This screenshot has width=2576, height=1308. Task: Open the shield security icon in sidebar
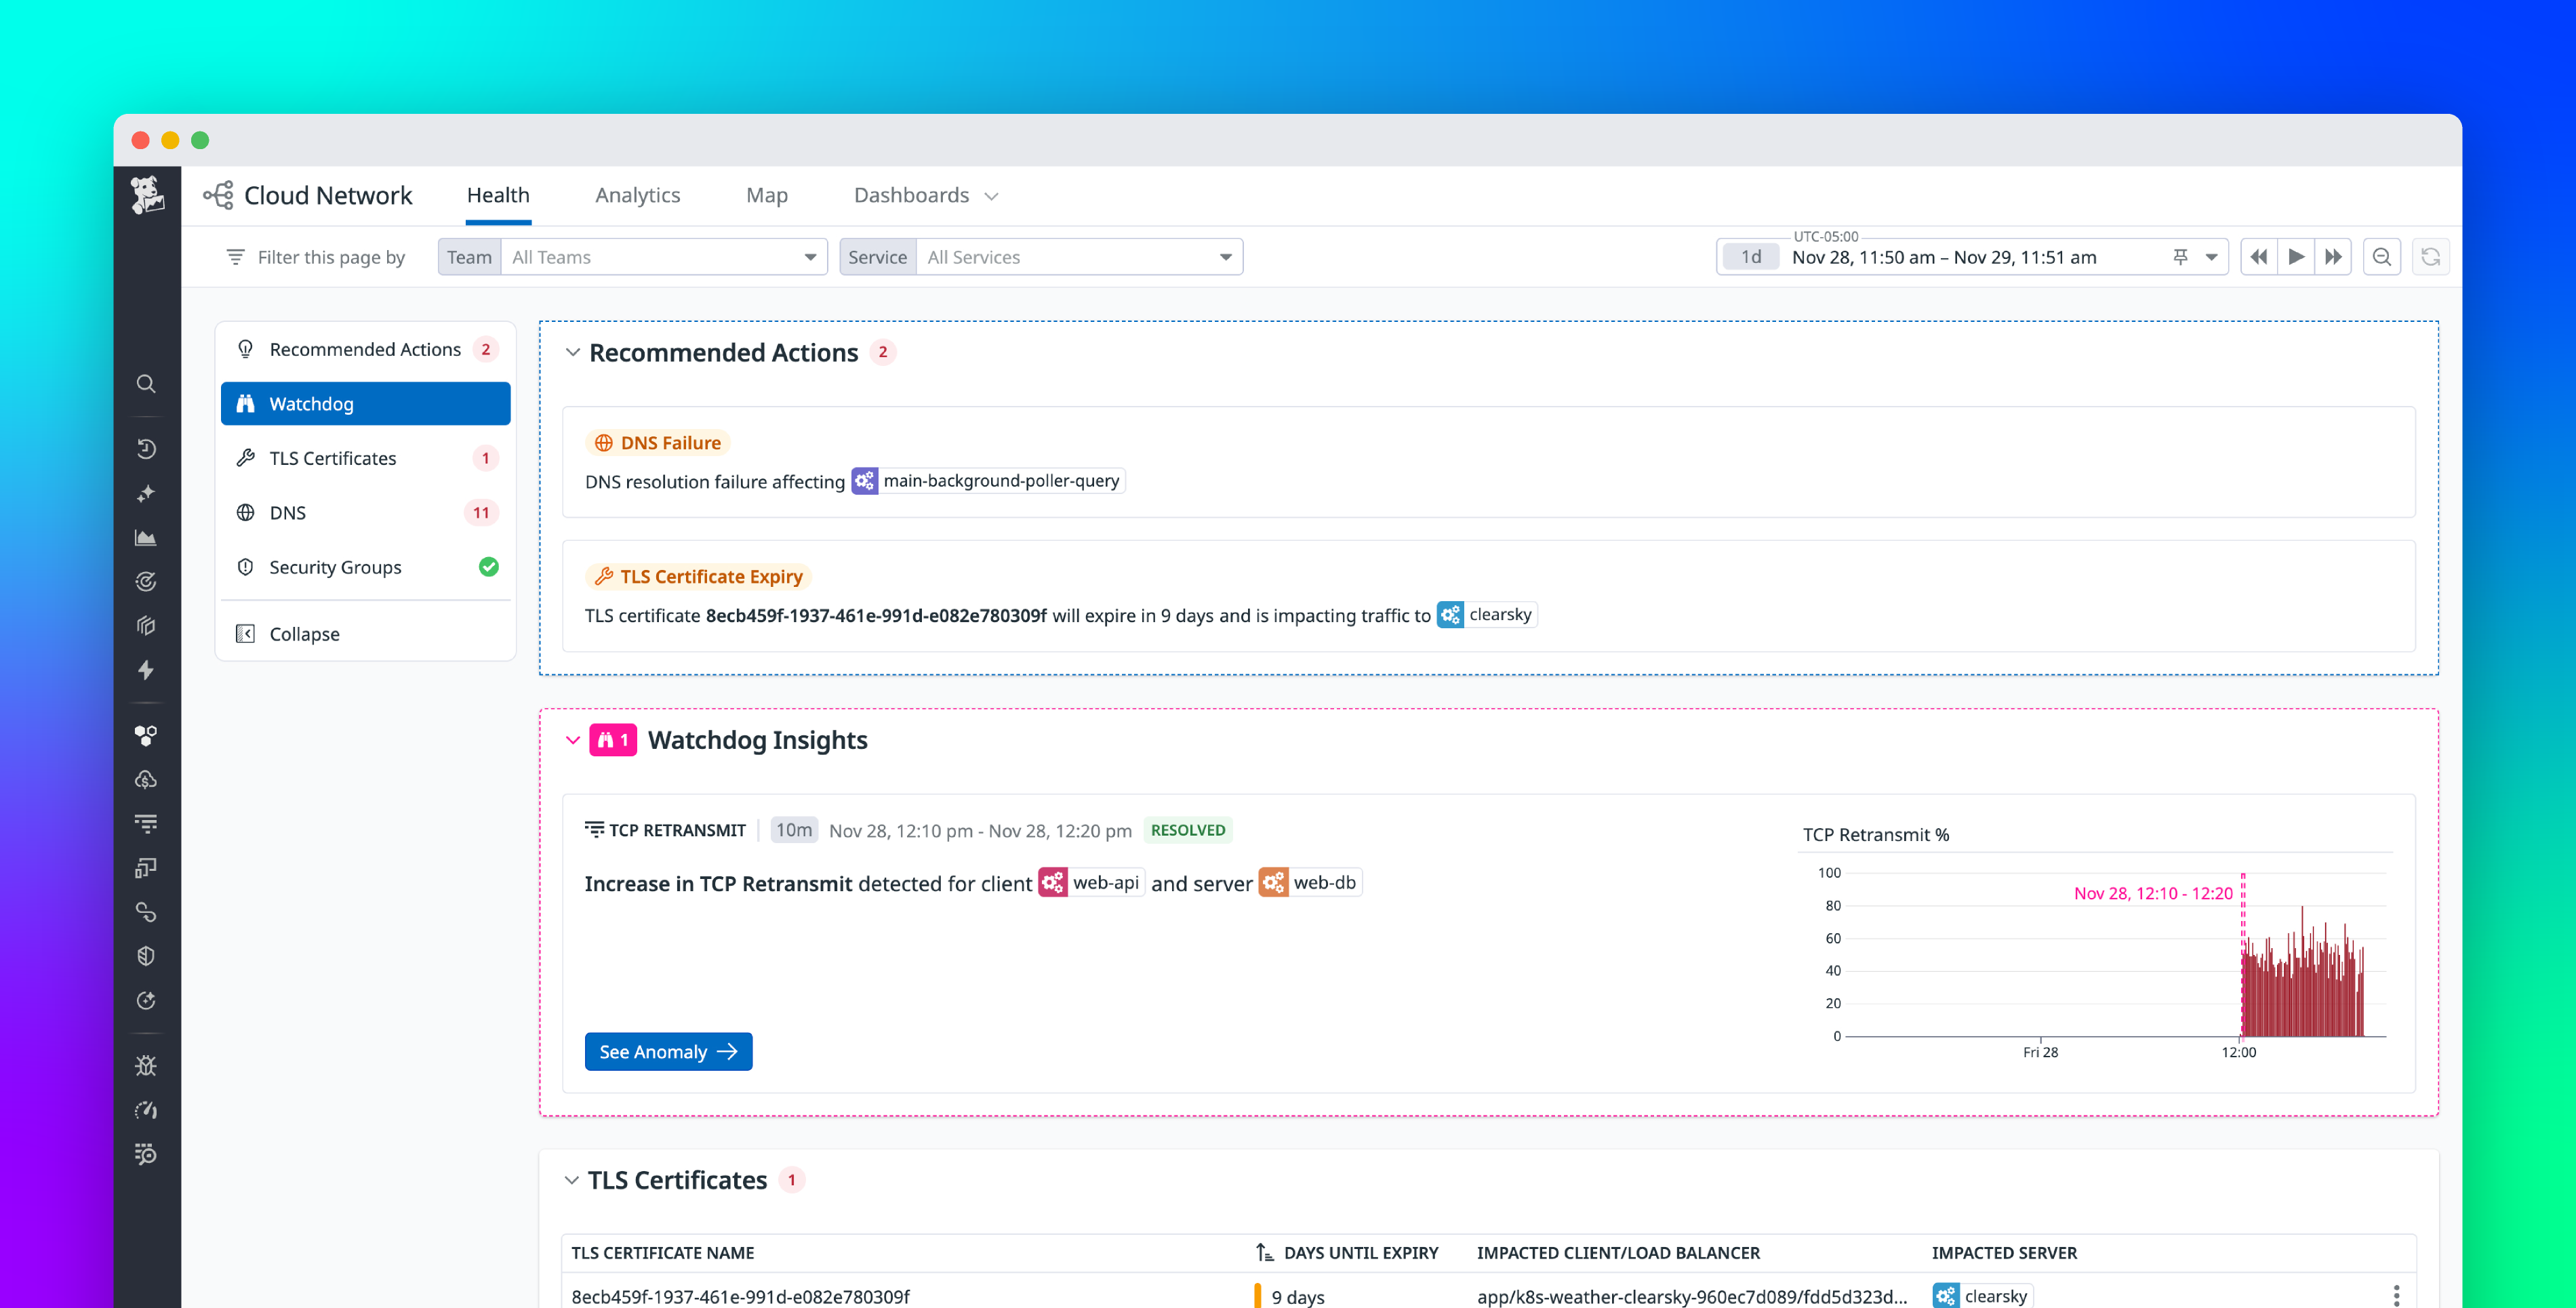point(146,955)
